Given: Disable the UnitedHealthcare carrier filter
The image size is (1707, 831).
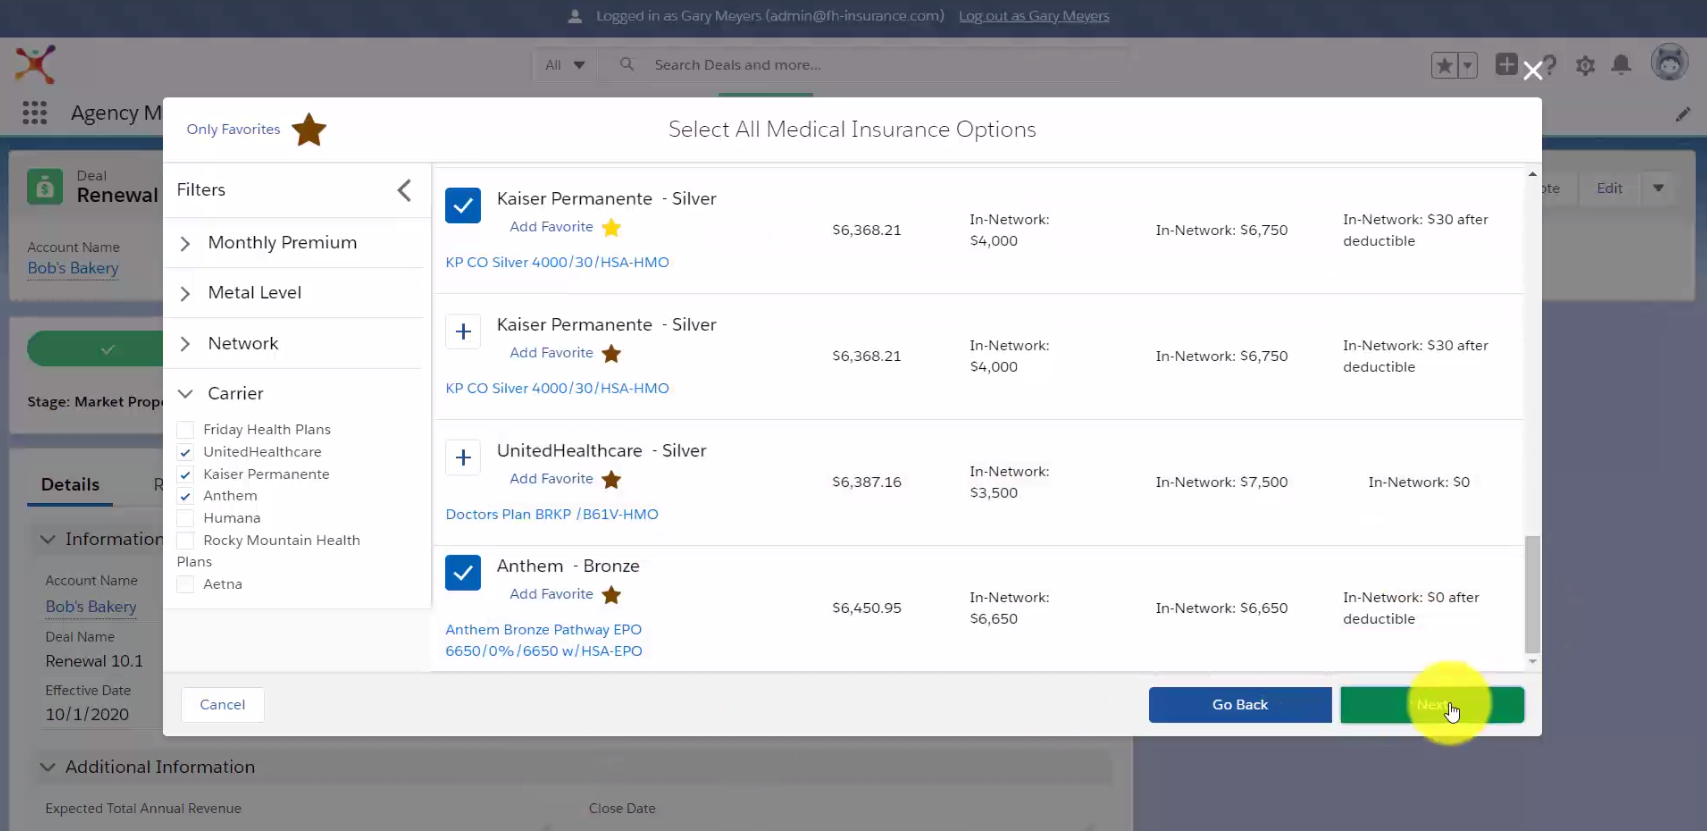Looking at the screenshot, I should pyautogui.click(x=185, y=452).
